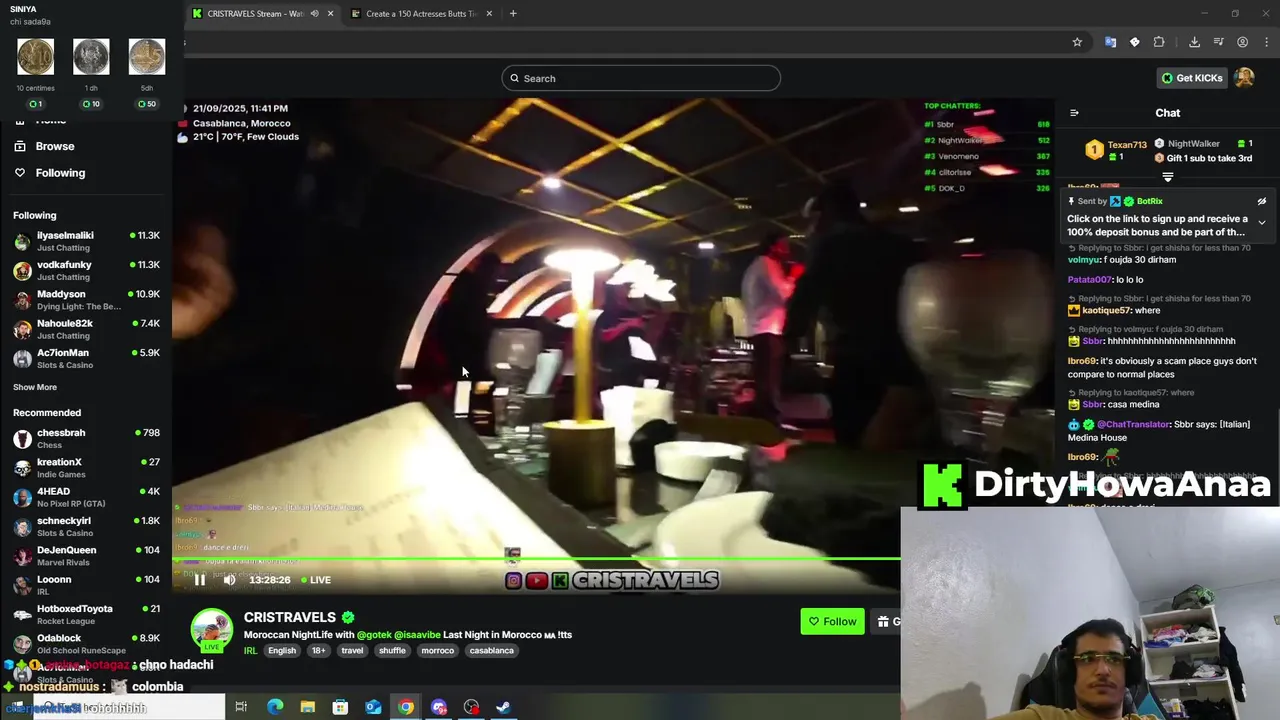Expand the pinned message chevron
Image resolution: width=1280 pixels, height=720 pixels.
(x=1262, y=222)
